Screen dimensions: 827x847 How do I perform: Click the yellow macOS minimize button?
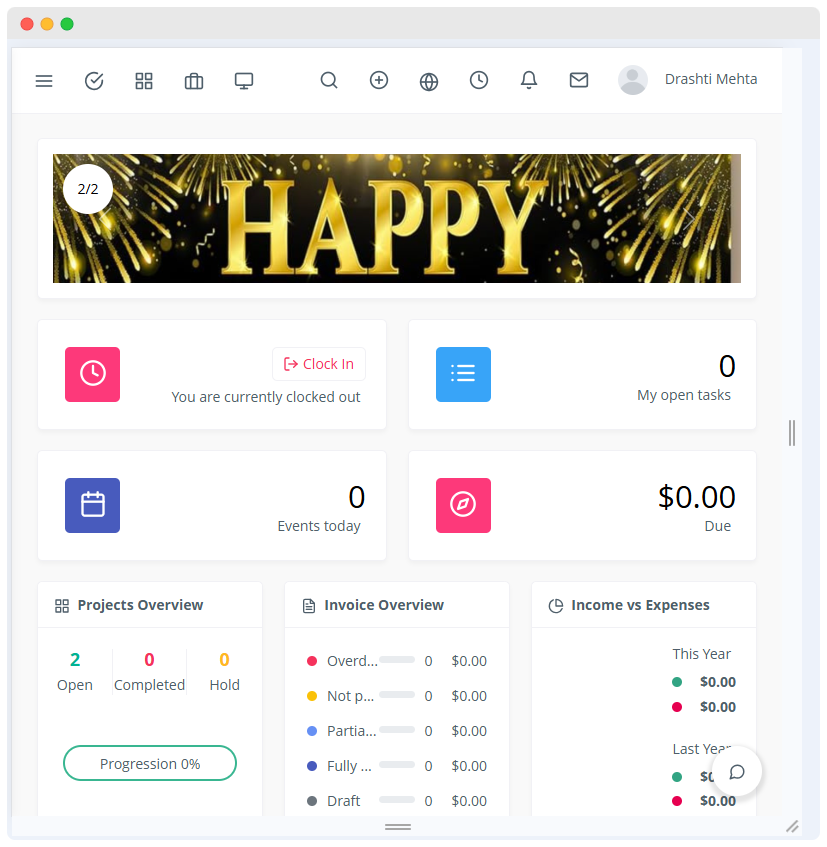(47, 24)
